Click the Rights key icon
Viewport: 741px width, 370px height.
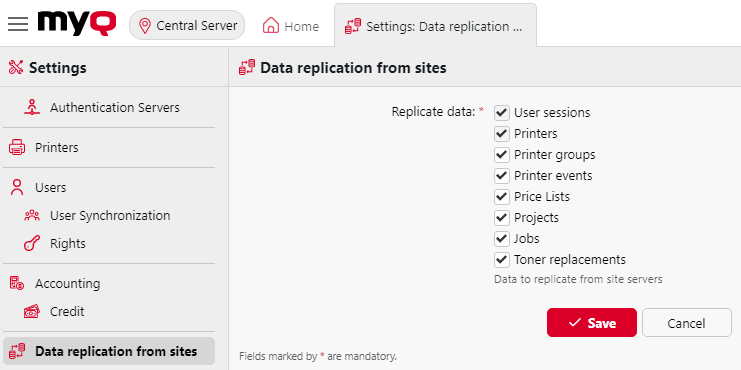pyautogui.click(x=32, y=244)
